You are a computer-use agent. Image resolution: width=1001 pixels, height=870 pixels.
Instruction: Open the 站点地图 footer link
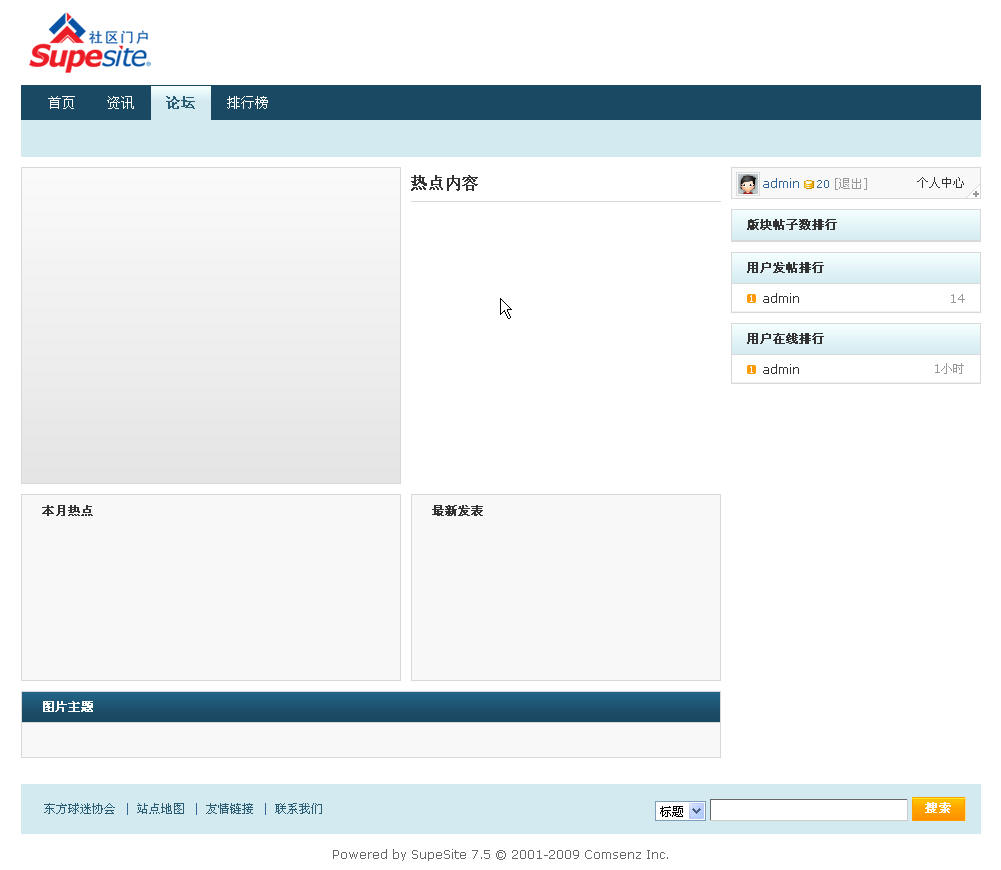(x=160, y=809)
